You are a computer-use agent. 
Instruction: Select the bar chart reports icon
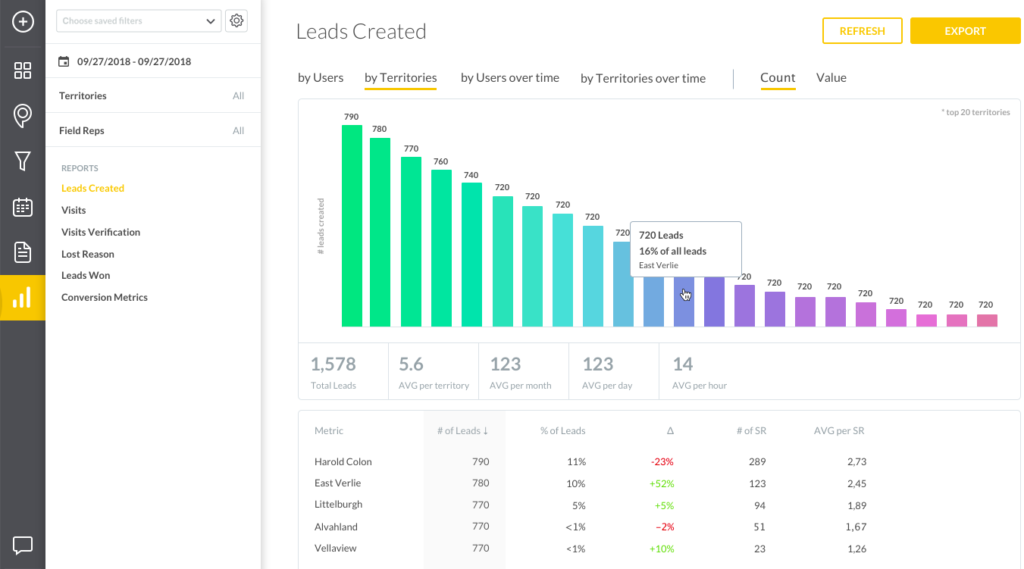point(23,298)
